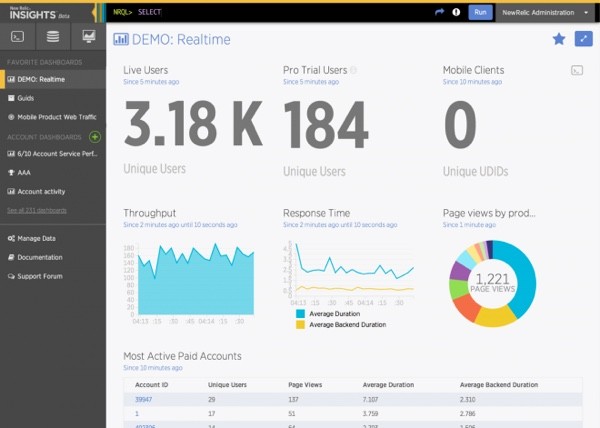Click the 6/10 Account Service Perf icon
The width and height of the screenshot is (600, 428).
11,154
